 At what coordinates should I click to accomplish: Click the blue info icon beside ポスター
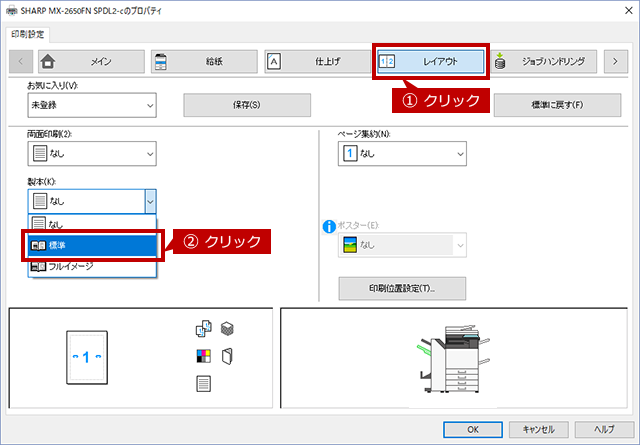(x=329, y=226)
